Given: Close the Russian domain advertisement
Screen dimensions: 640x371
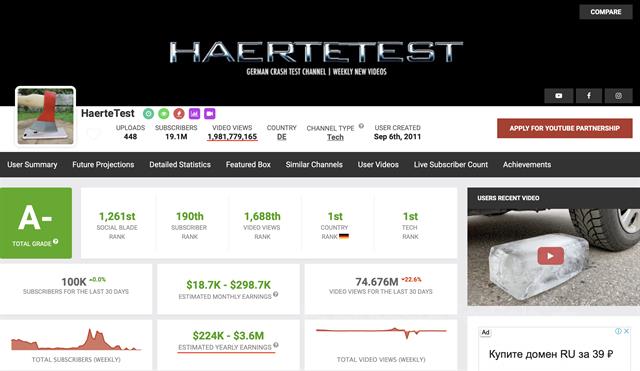Looking at the screenshot, I should tap(626, 331).
